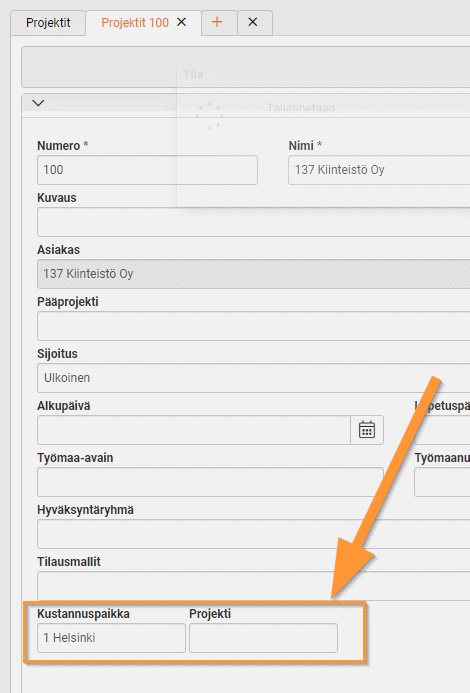Close the Projektit 100 tab

click(x=182, y=22)
